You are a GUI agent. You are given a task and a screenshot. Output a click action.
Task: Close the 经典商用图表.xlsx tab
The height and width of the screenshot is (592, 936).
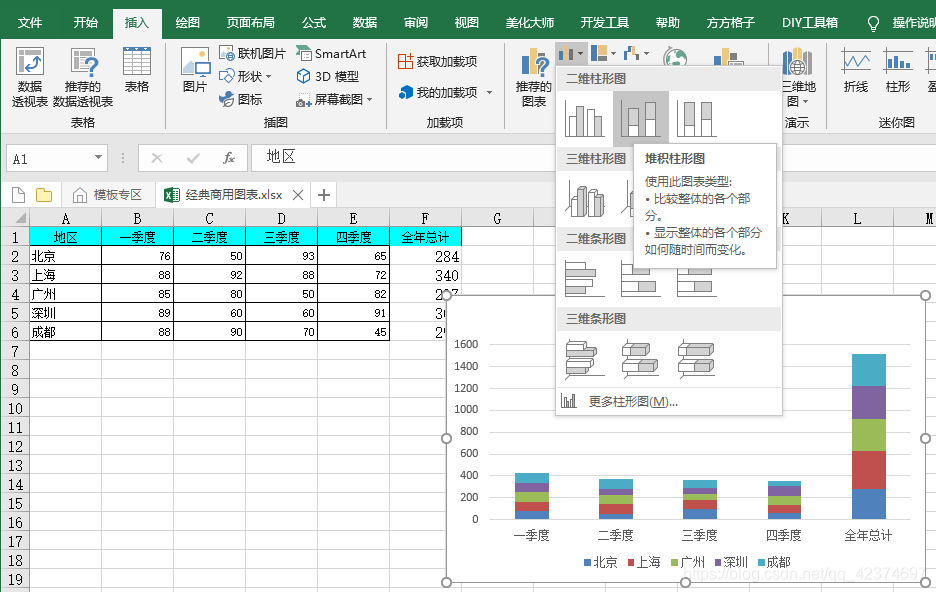point(298,195)
